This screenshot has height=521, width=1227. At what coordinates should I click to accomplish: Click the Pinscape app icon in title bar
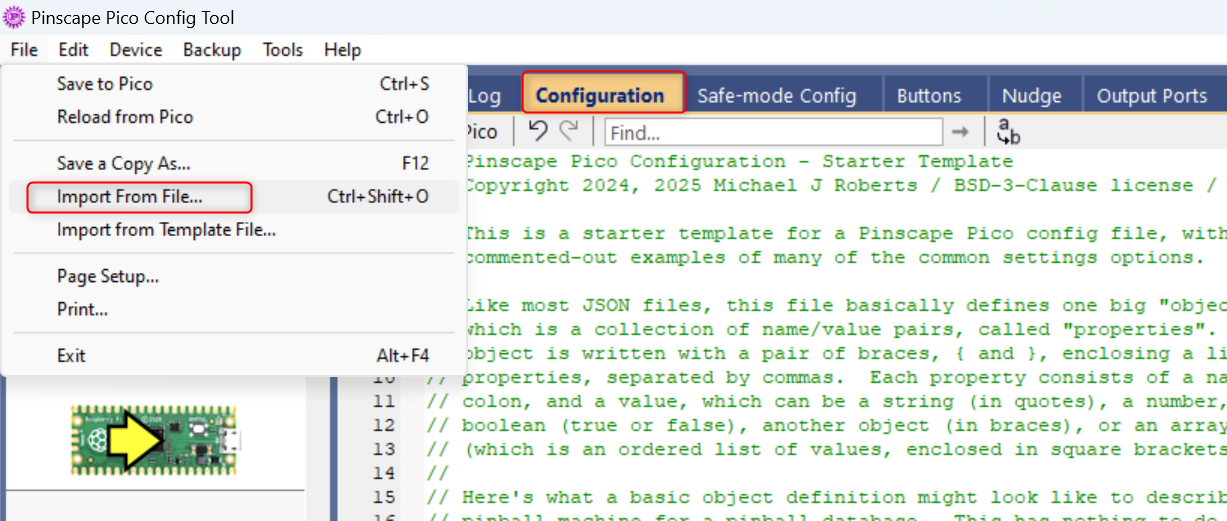tap(14, 17)
